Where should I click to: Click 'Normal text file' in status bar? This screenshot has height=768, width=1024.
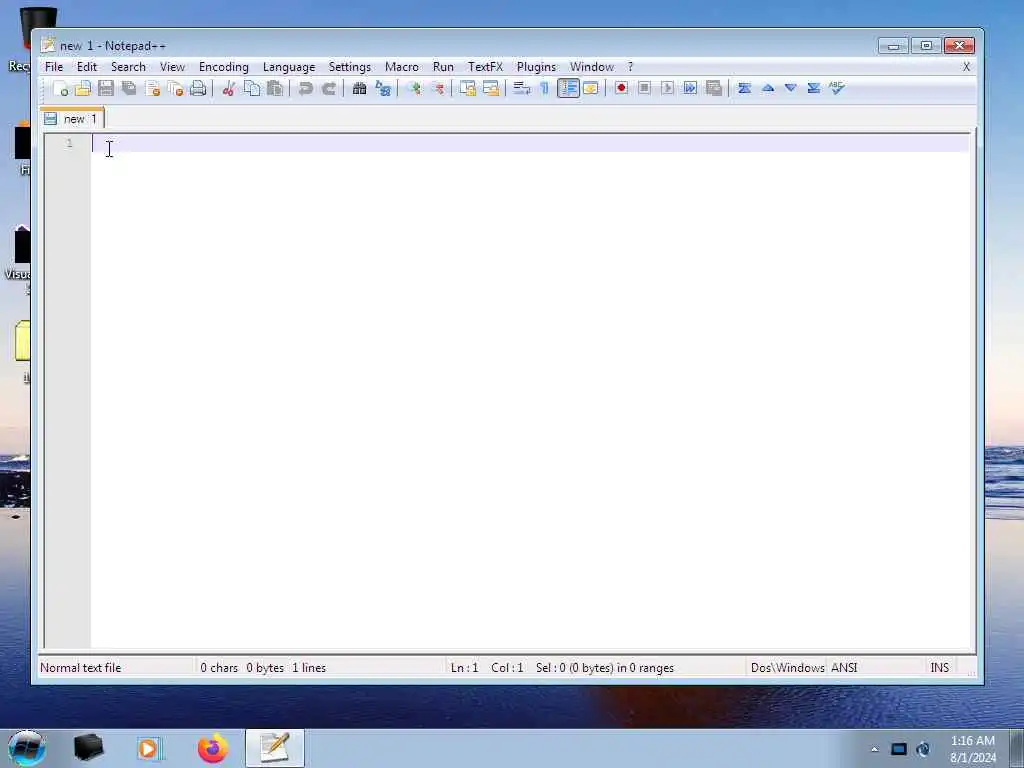coord(80,667)
